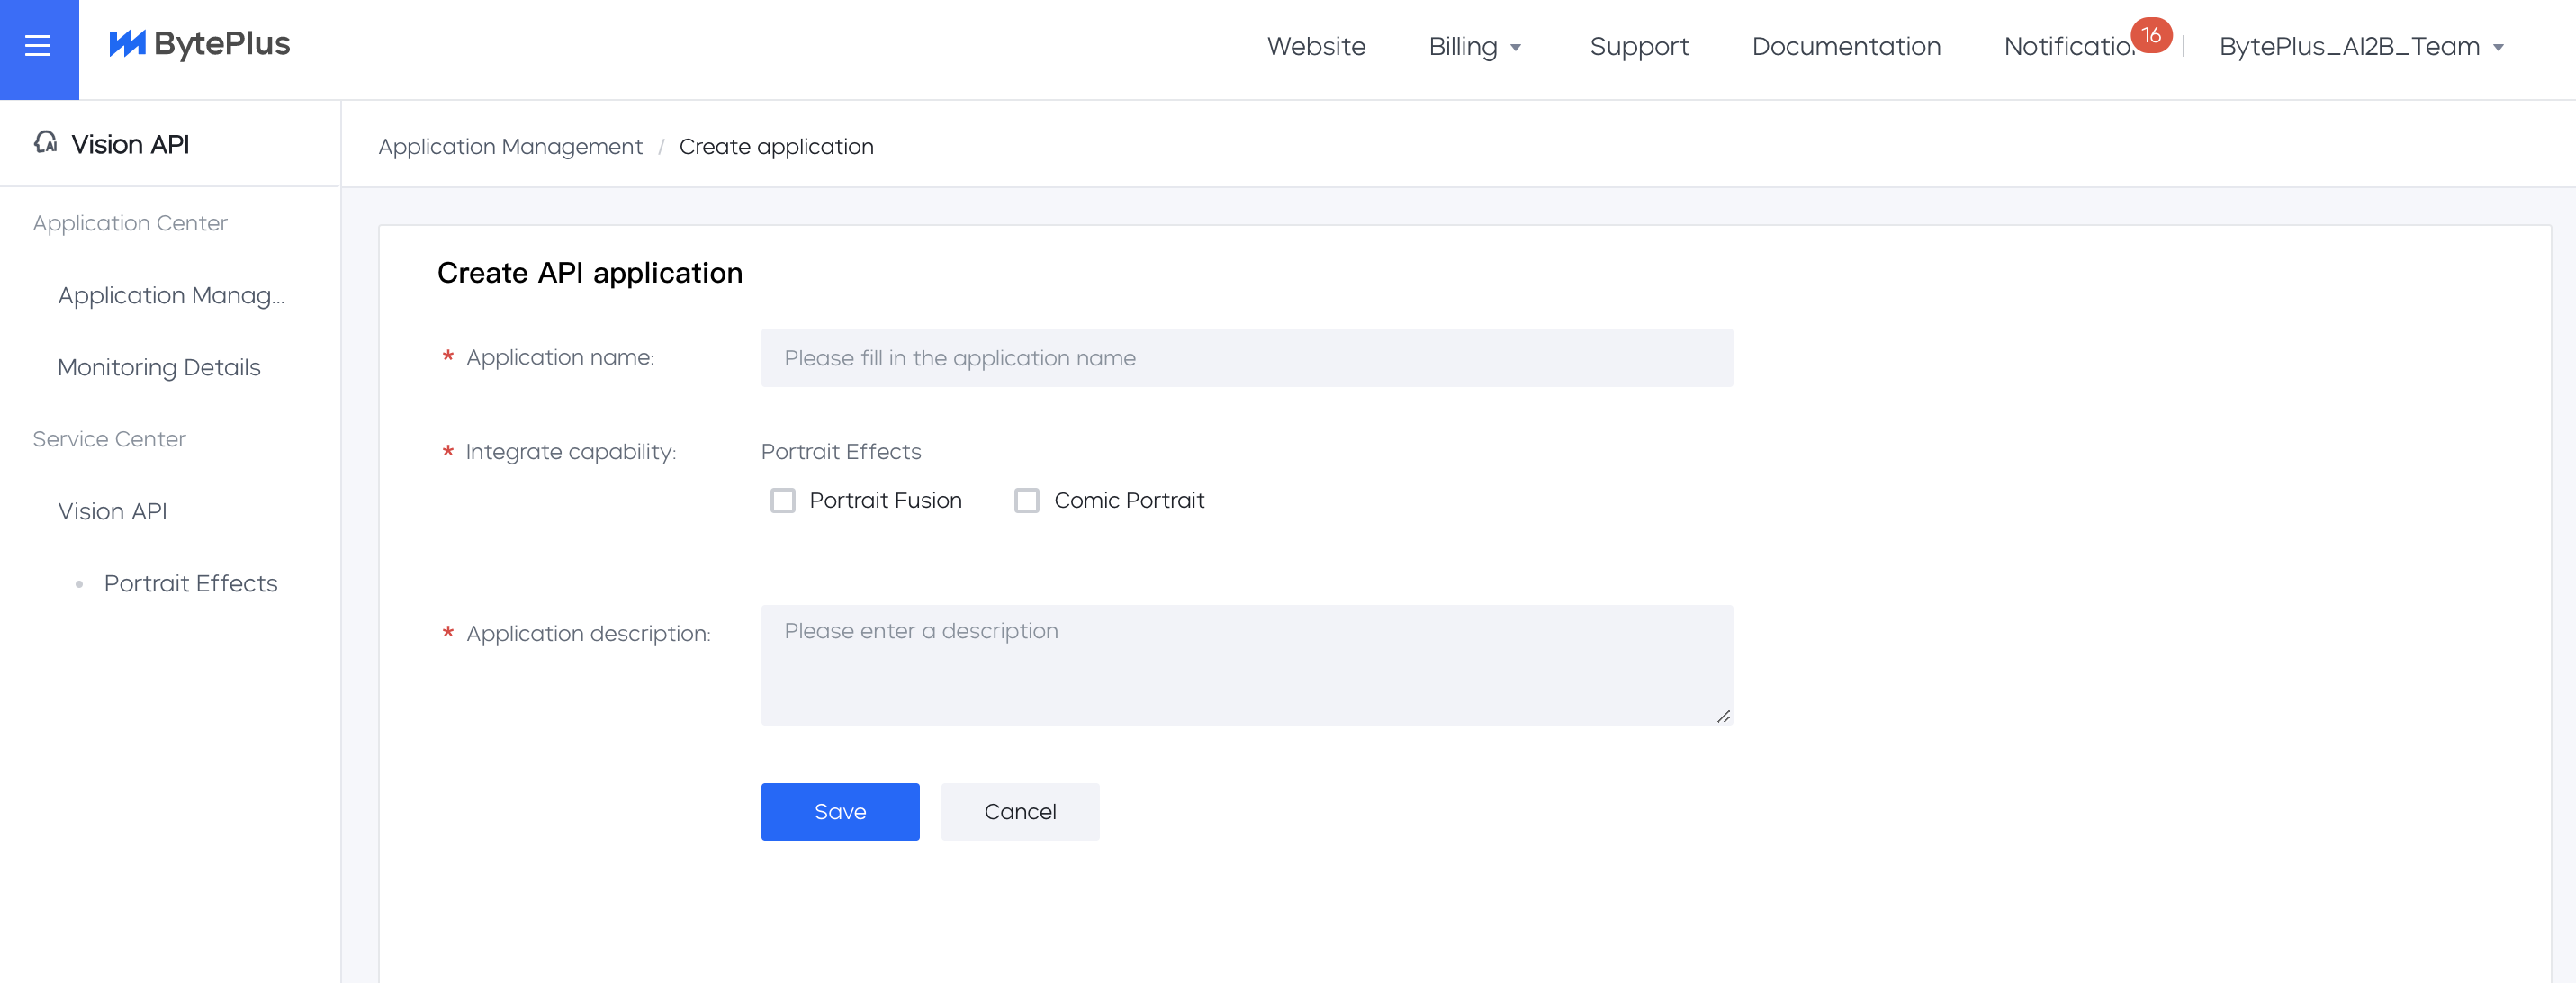
Task: Focus the Application description textarea
Action: coord(1246,664)
